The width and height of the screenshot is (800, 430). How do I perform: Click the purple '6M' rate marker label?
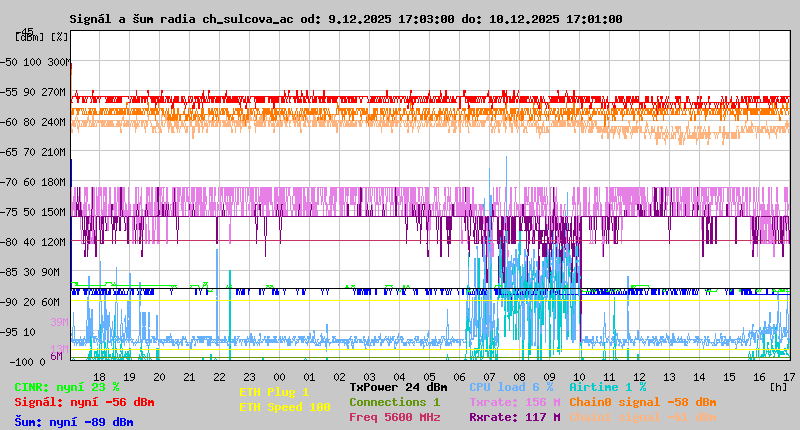(x=56, y=356)
